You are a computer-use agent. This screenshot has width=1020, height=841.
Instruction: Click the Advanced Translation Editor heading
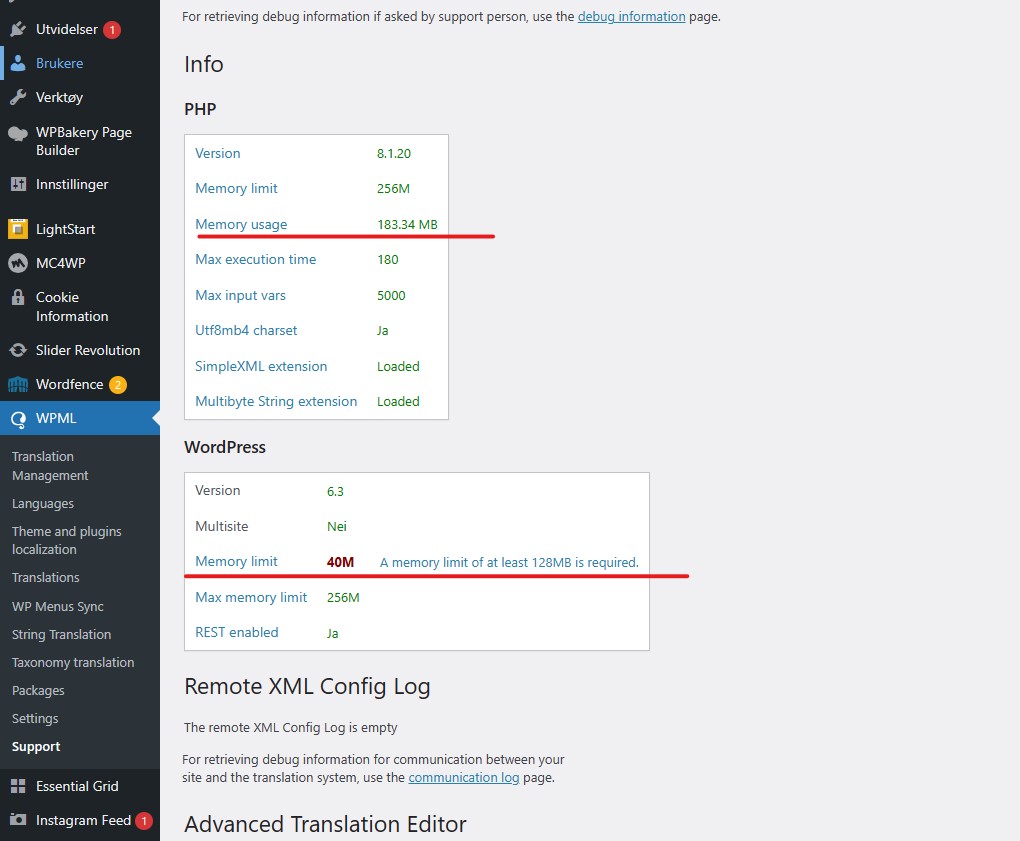point(325,824)
